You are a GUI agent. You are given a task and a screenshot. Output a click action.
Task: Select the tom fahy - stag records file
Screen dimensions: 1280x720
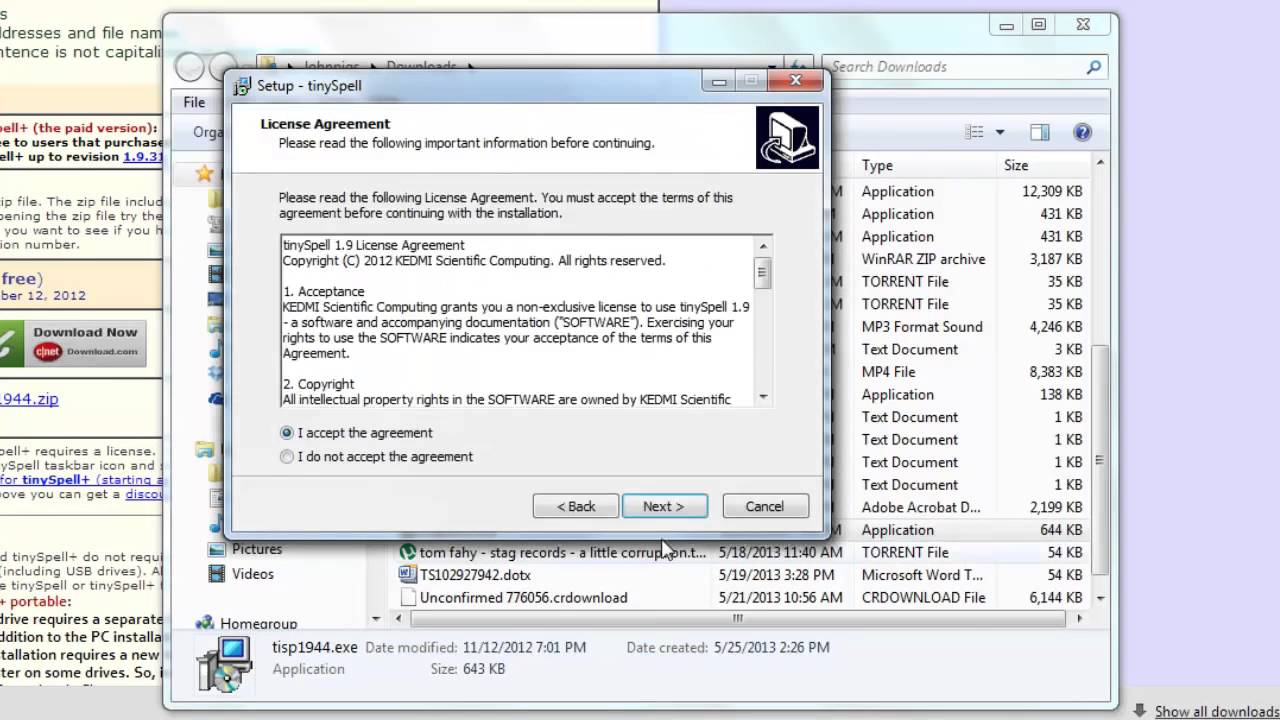pyautogui.click(x=563, y=552)
